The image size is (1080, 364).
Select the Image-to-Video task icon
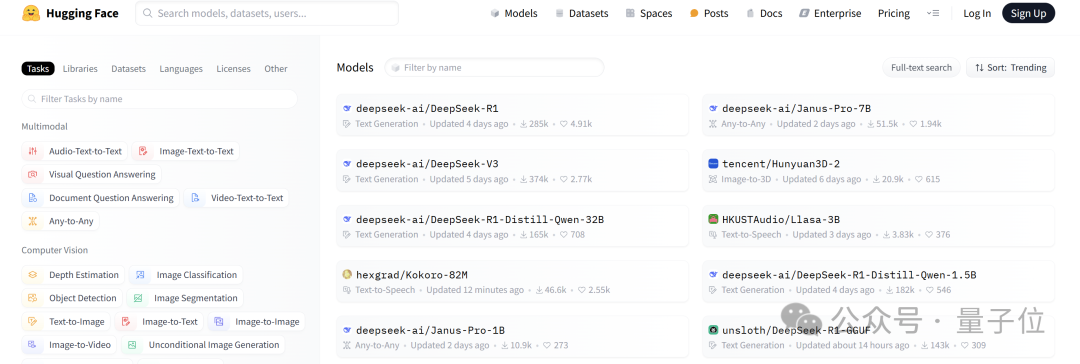pyautogui.click(x=33, y=345)
